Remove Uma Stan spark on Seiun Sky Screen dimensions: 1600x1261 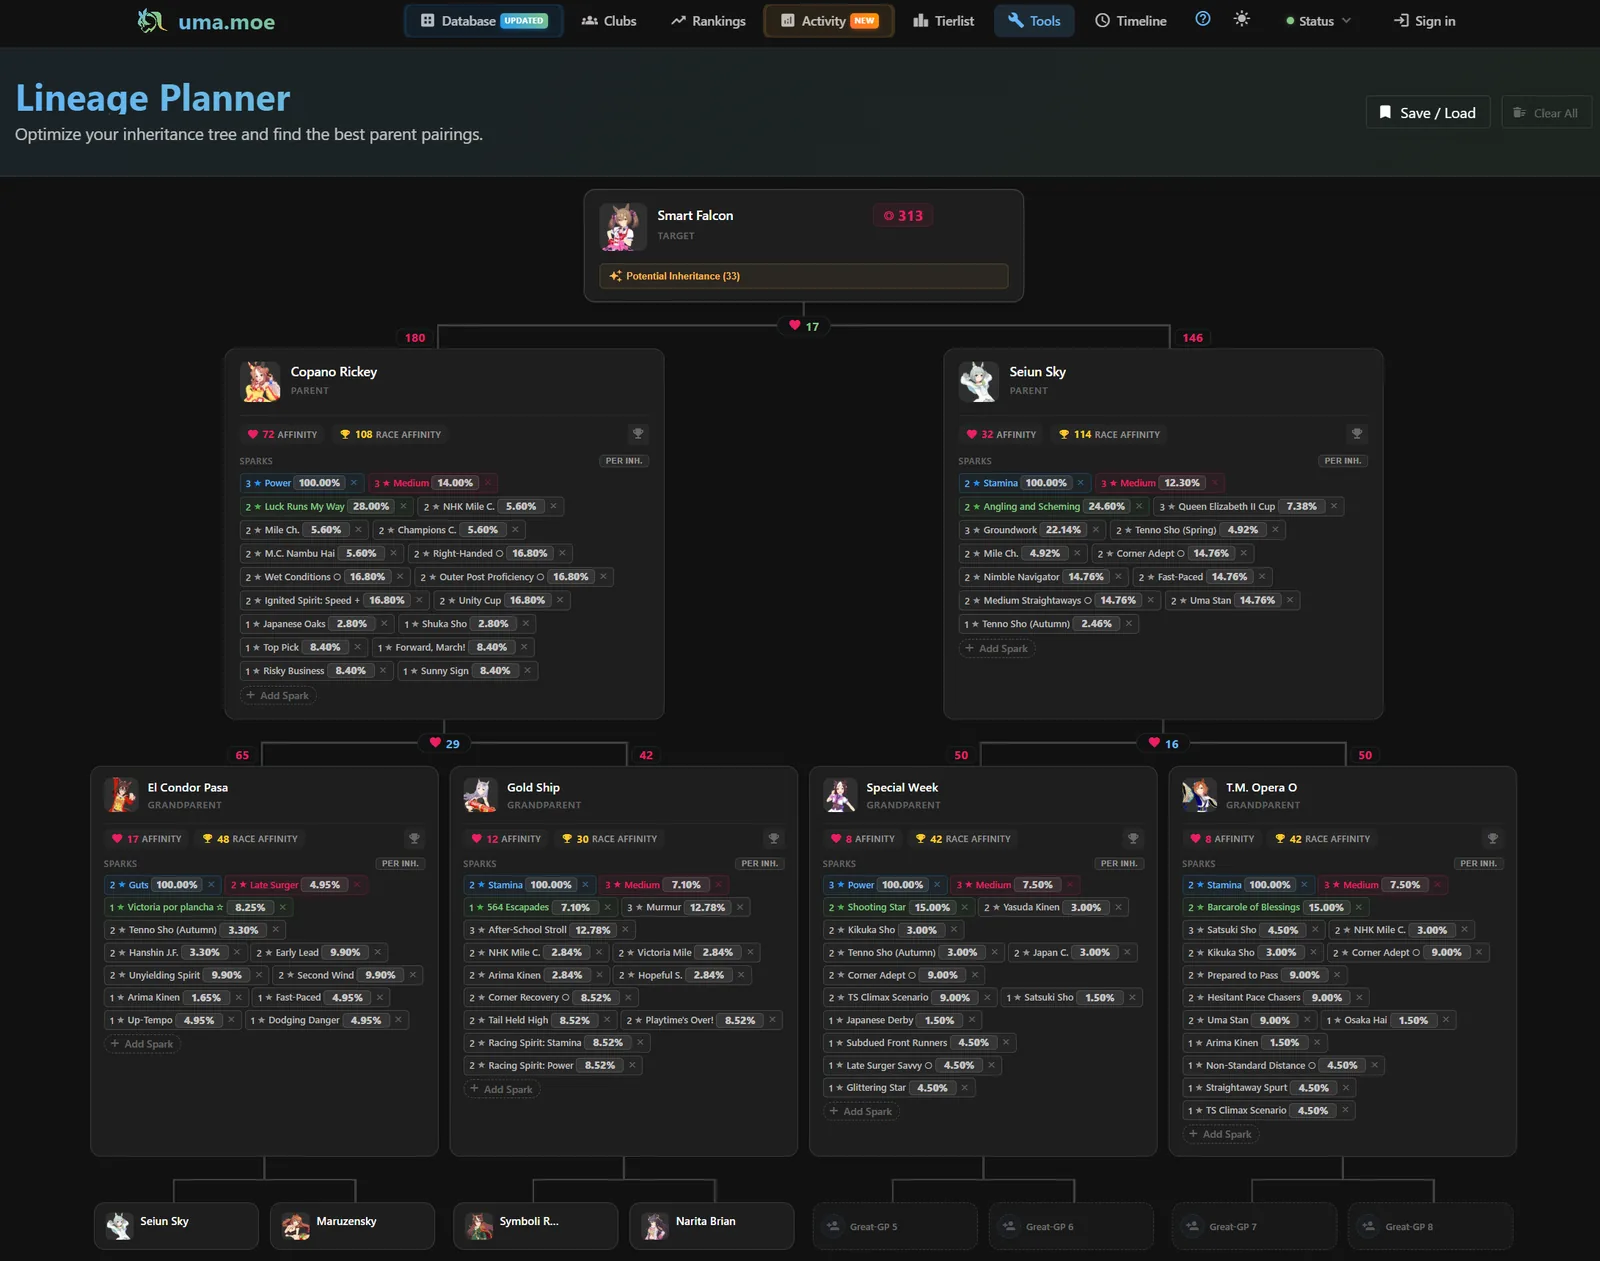click(1290, 600)
